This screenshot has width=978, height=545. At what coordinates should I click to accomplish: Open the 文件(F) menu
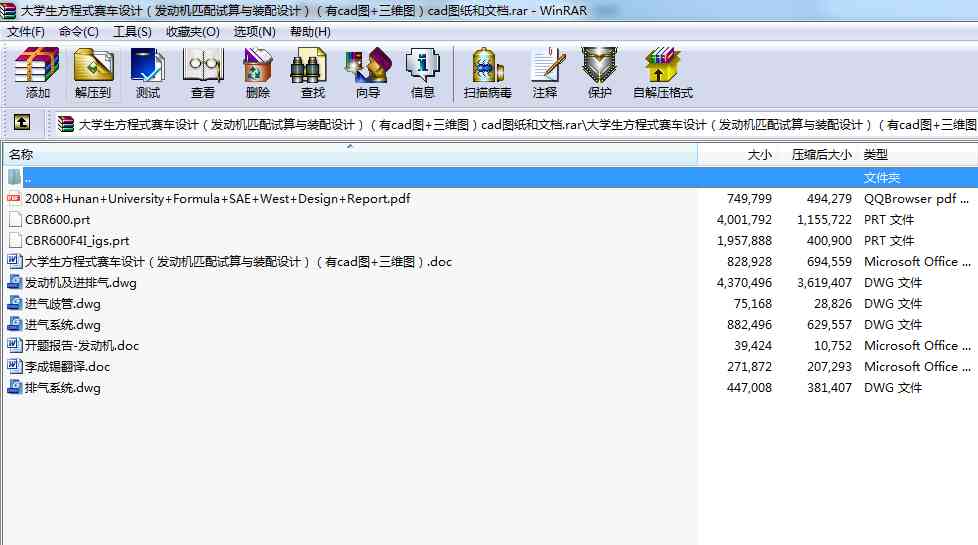click(x=26, y=32)
